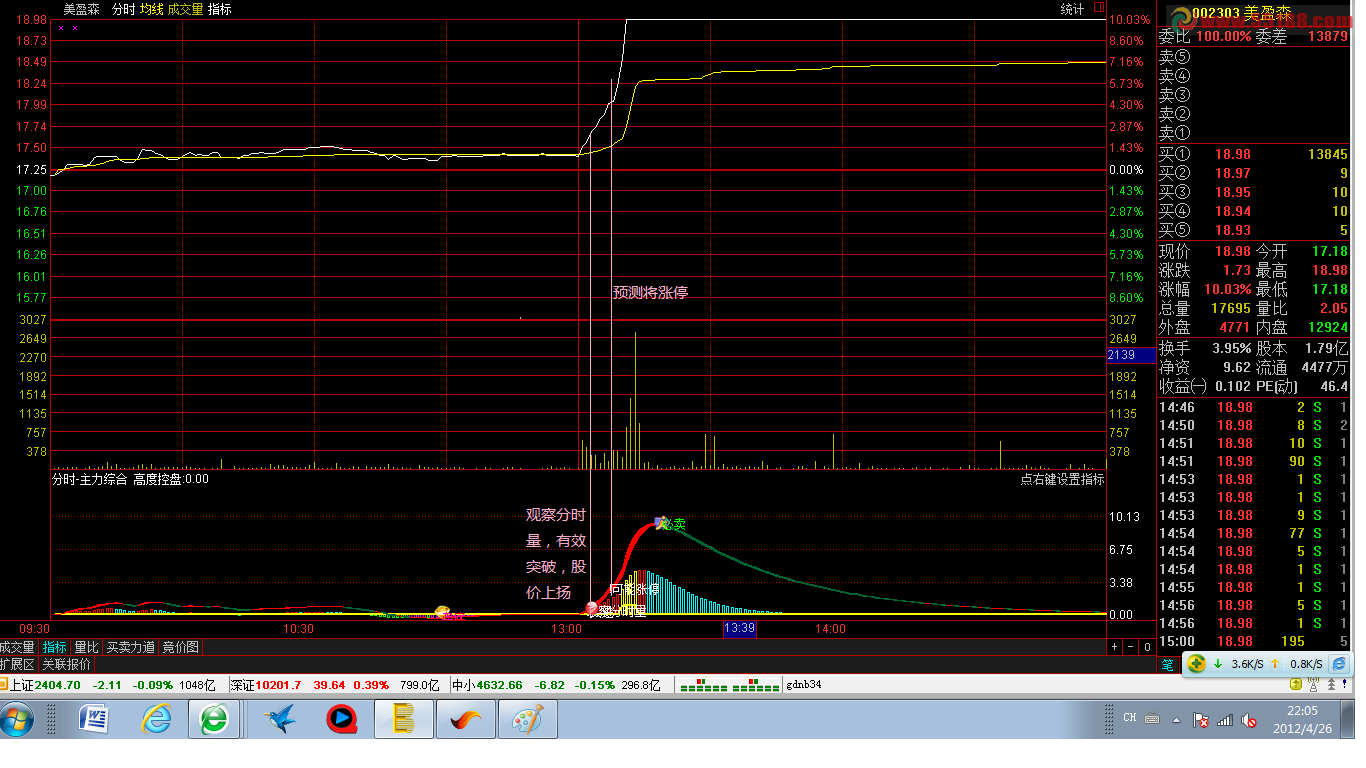Switch to the 量比 tab
1366x768 pixels.
click(86, 647)
